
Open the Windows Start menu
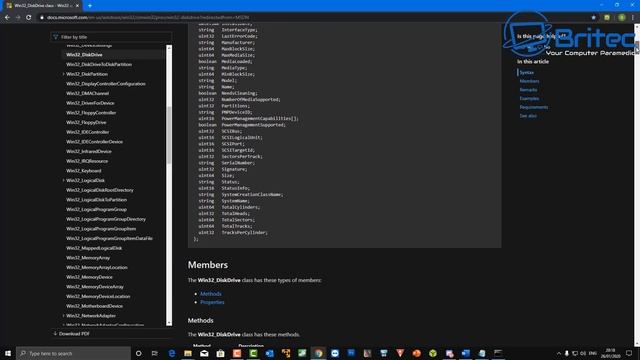(8, 353)
